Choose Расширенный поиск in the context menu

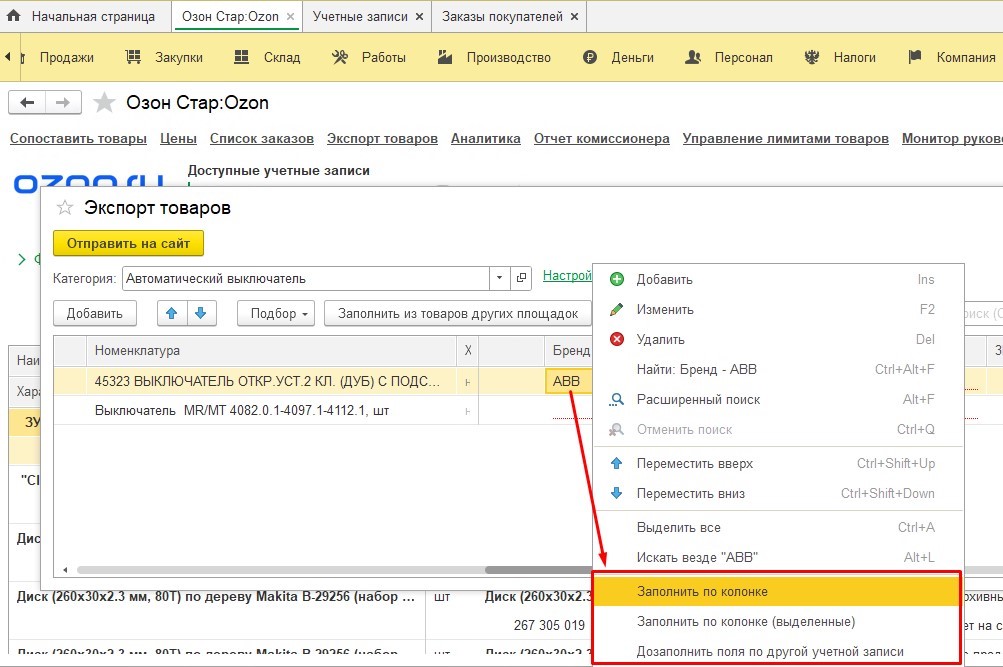(778, 400)
